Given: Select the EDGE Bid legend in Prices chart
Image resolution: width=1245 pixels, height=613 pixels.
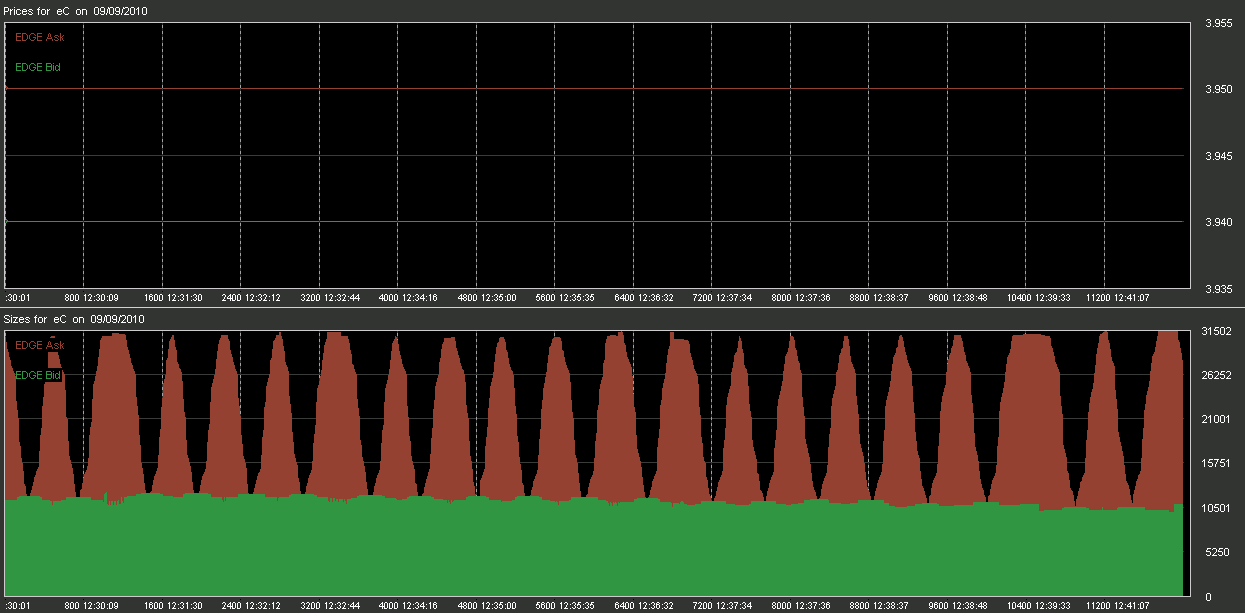Looking at the screenshot, I should (x=38, y=68).
